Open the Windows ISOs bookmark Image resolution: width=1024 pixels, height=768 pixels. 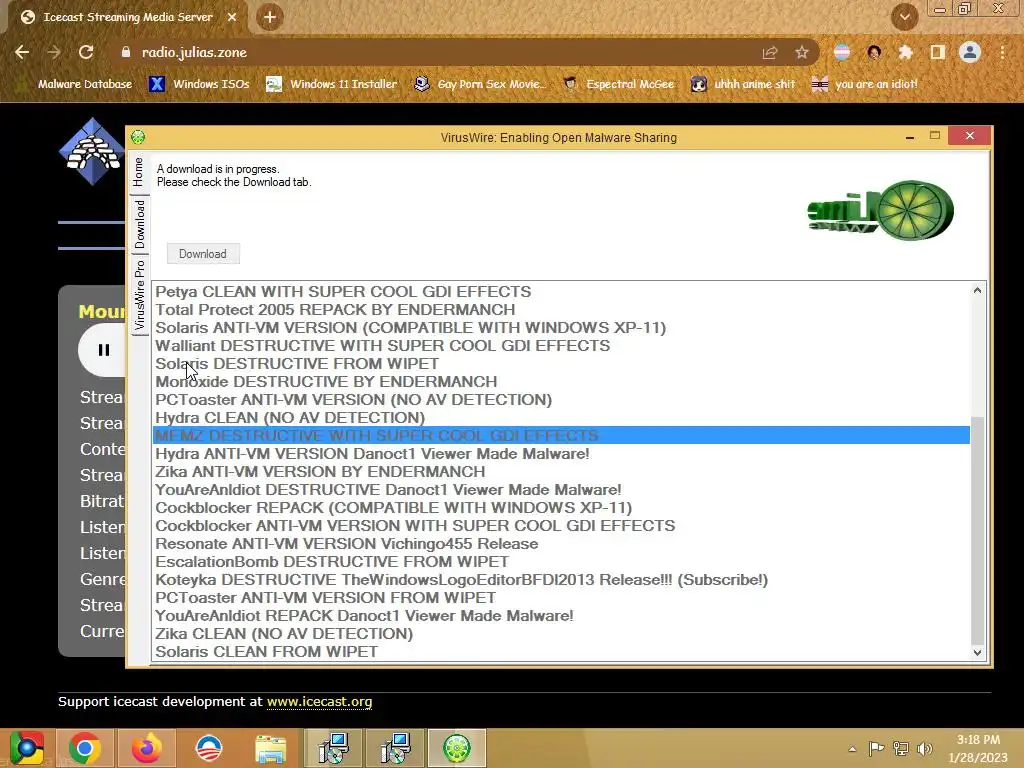(200, 84)
